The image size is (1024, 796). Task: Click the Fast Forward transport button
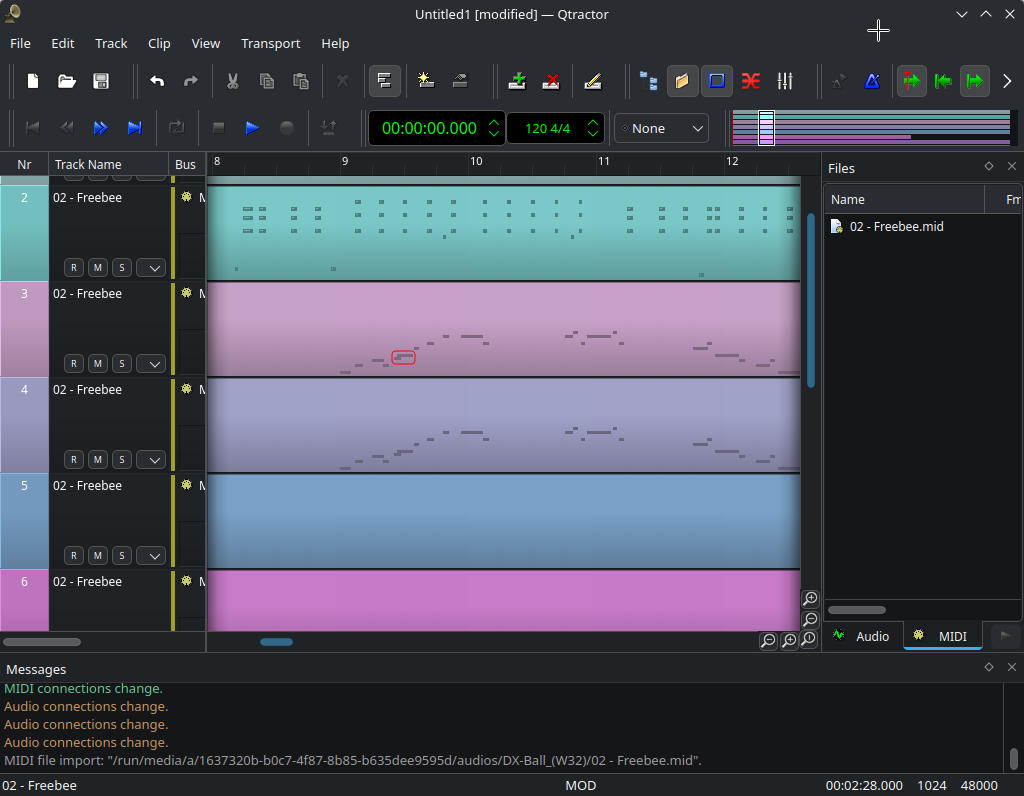(100, 128)
